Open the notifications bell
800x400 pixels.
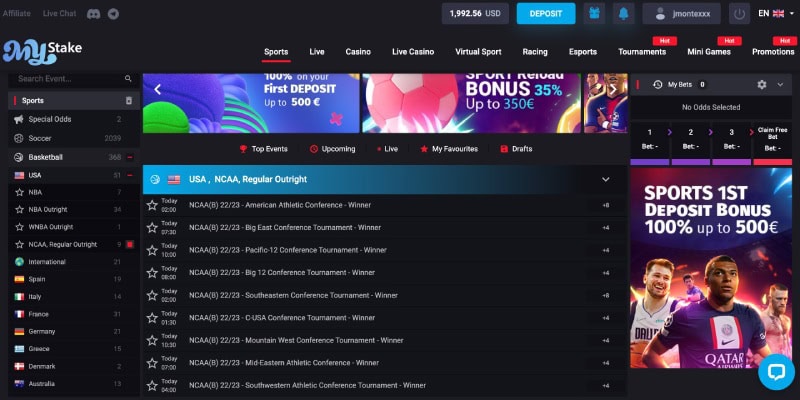coord(623,14)
